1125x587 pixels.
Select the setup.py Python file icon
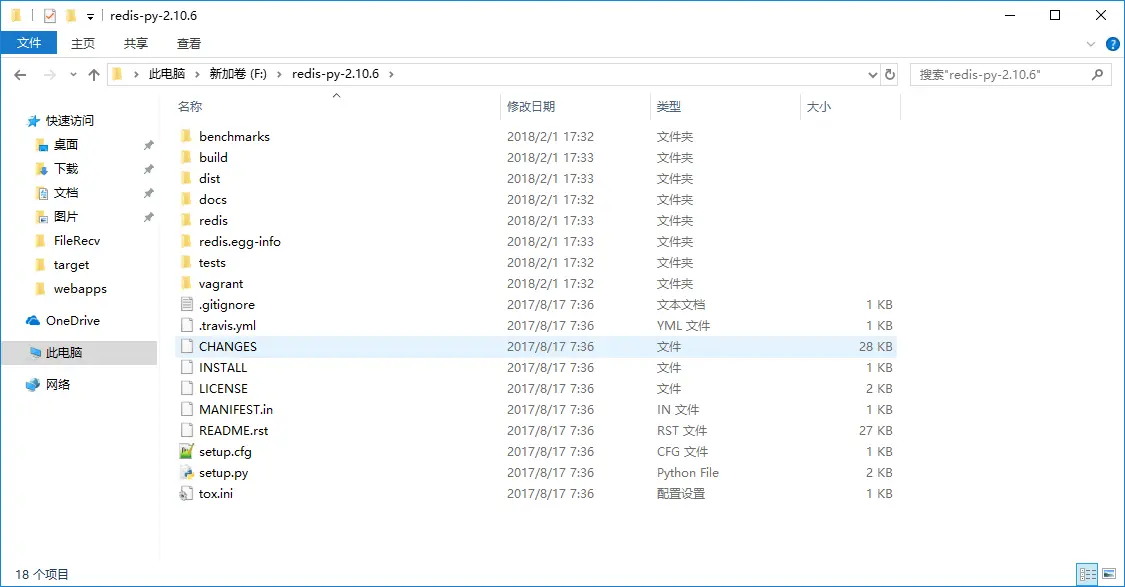(x=187, y=472)
